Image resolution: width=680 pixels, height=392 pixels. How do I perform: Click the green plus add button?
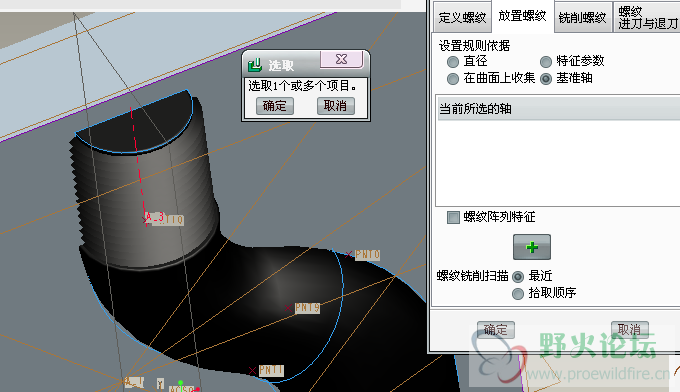532,247
